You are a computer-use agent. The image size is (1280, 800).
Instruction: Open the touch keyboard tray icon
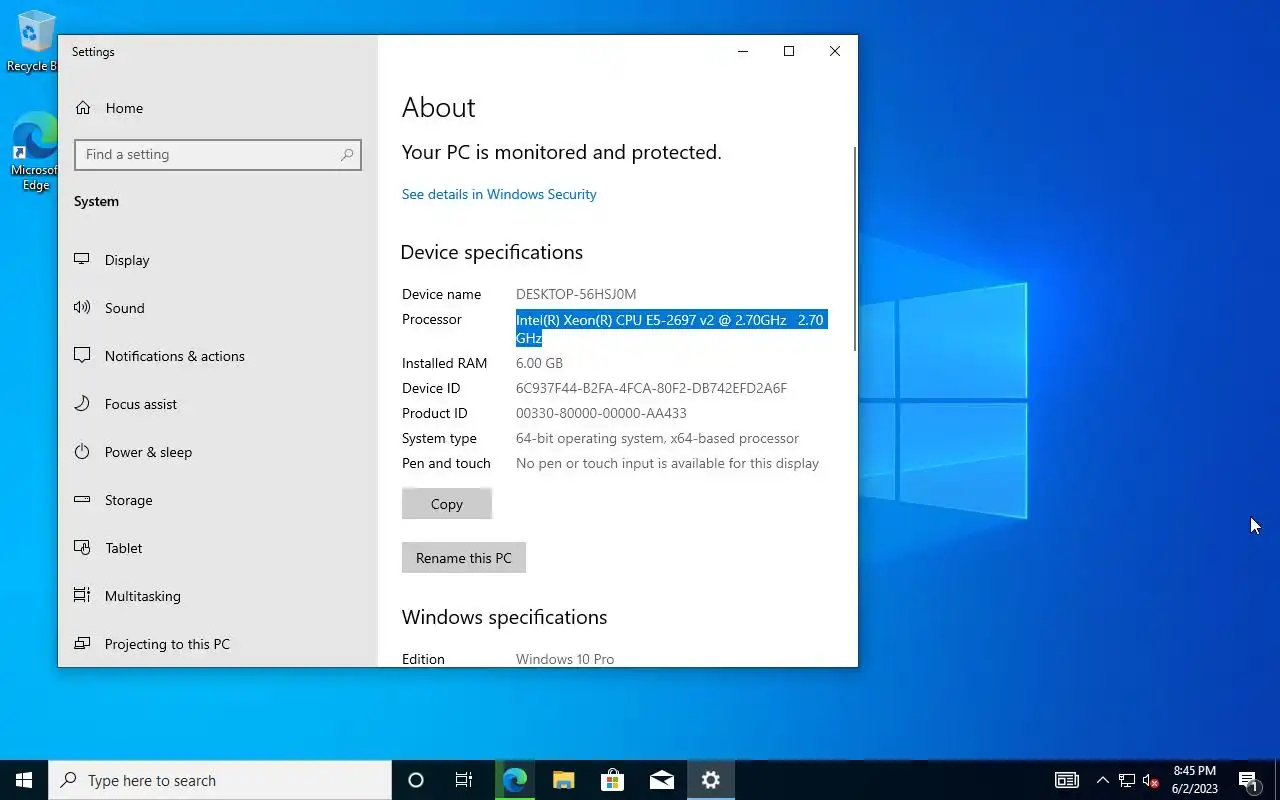tap(1067, 780)
